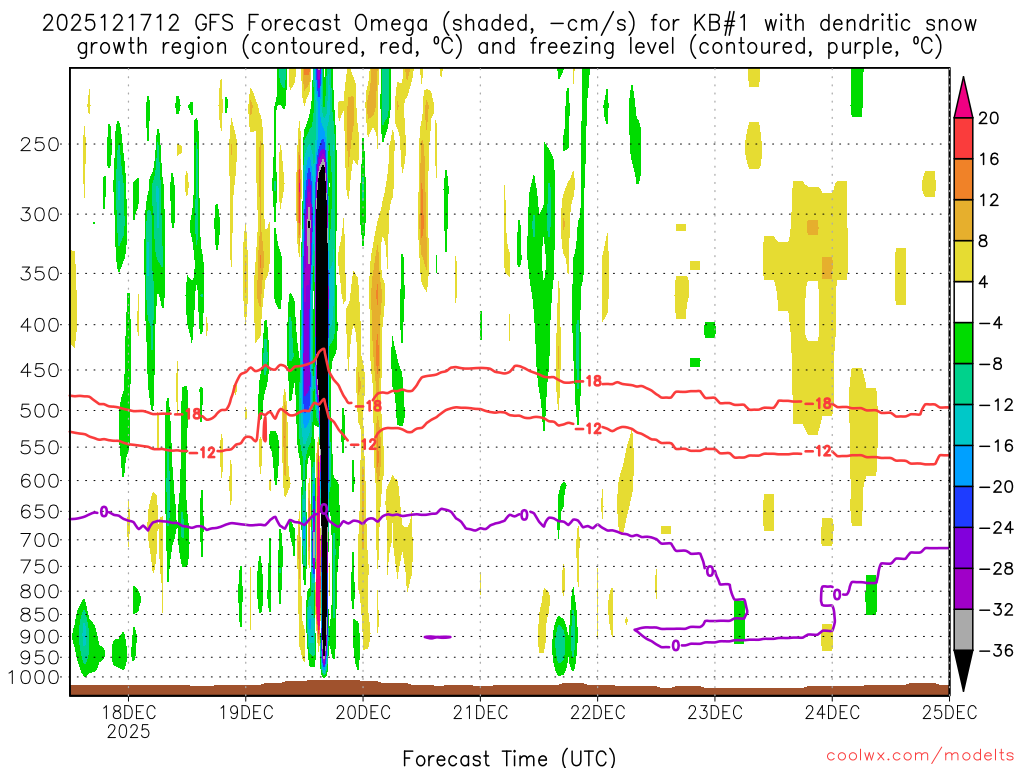Image resolution: width=1024 pixels, height=768 pixels.
Task: Click the red -12 contour label near 24DEC
Action: tap(818, 451)
